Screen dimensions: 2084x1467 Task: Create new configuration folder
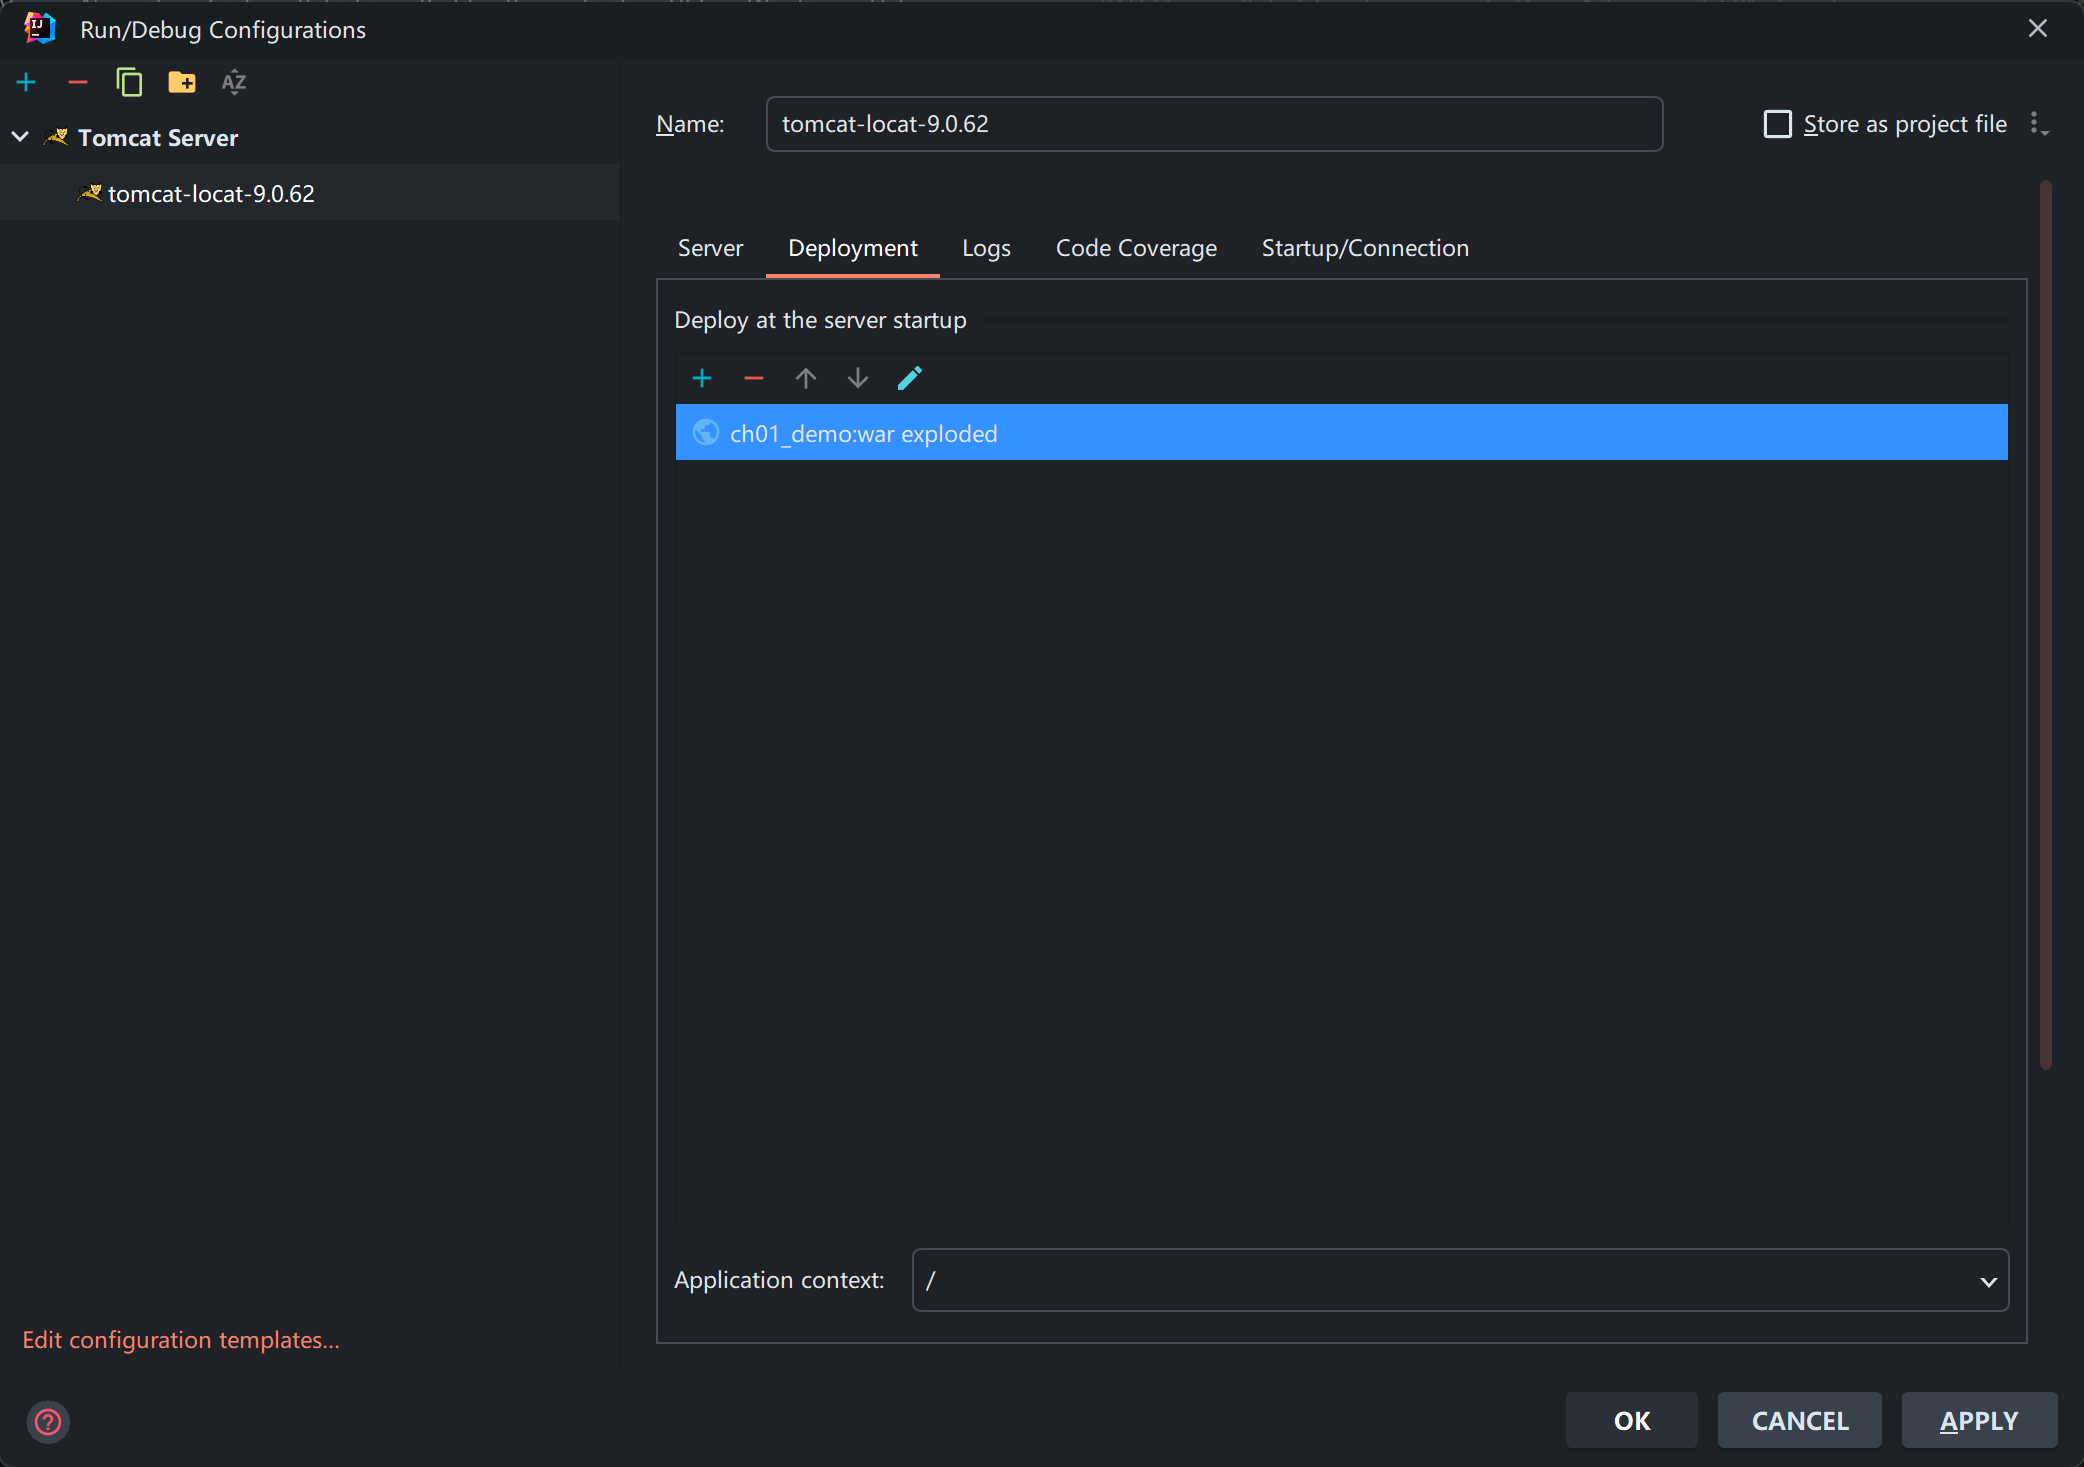pyautogui.click(x=182, y=82)
